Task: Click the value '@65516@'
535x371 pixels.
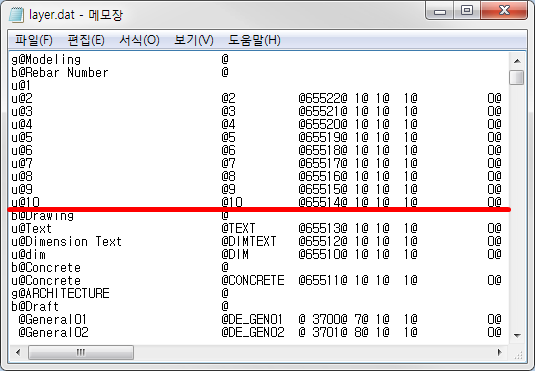Action: 323,176
